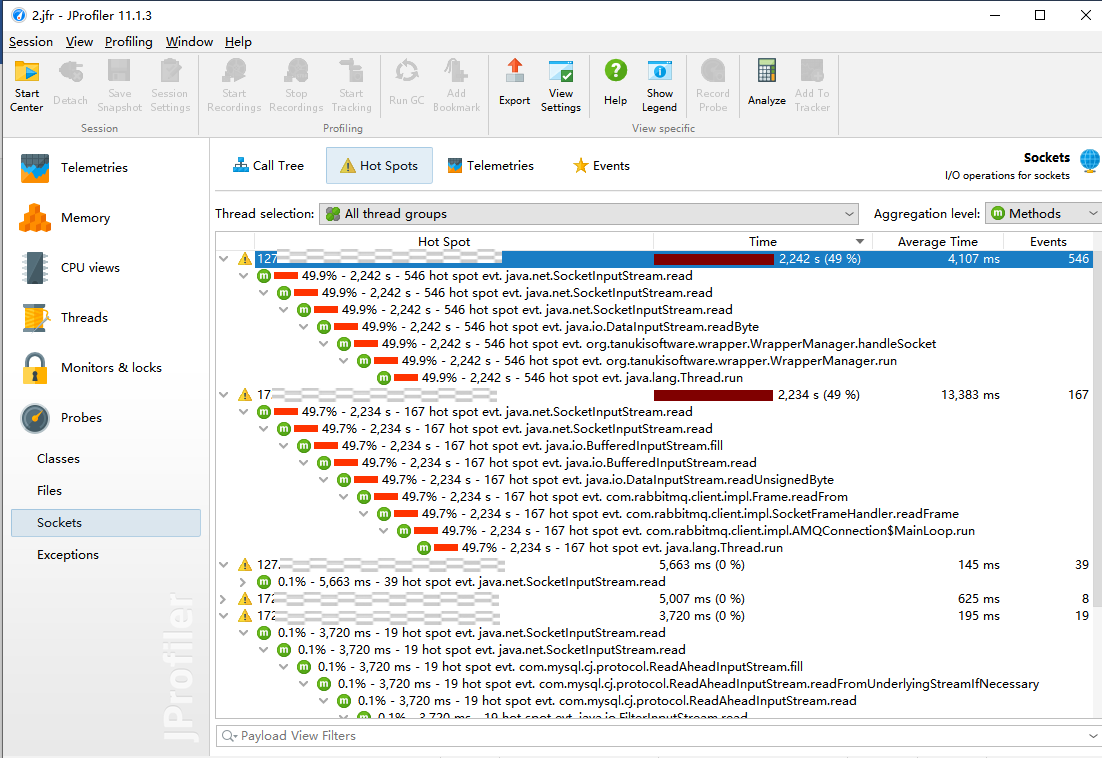
Task: Sort by the Average Time column header
Action: 937,242
